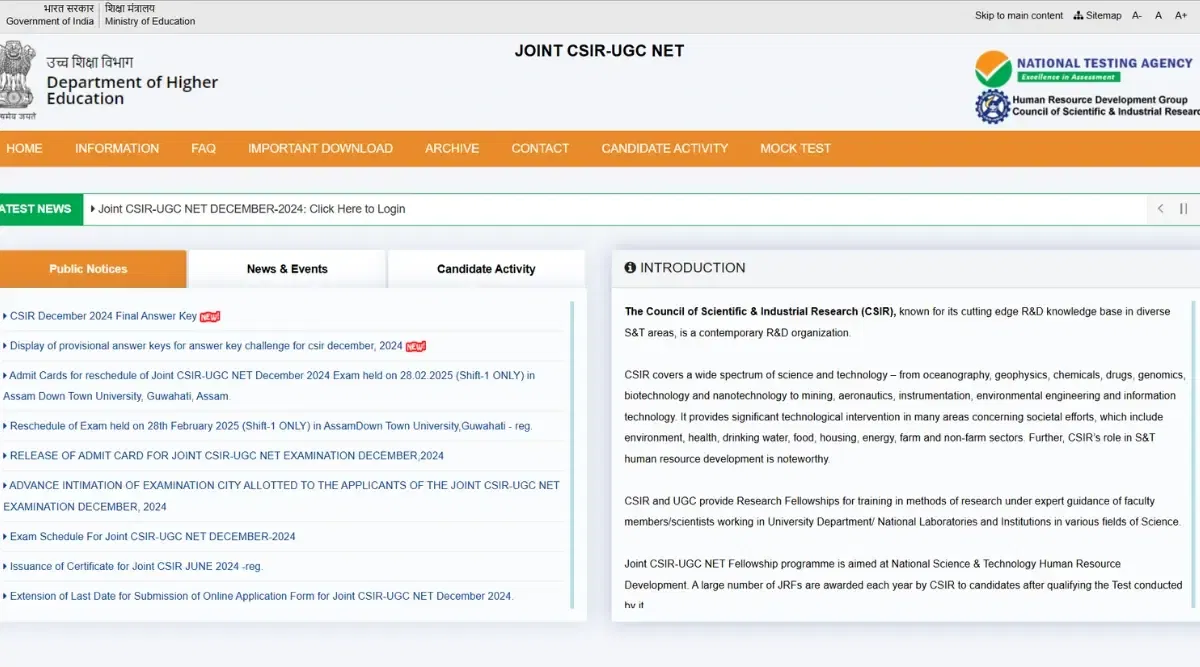1200x667 pixels.
Task: Open the Information menu
Action: (117, 148)
